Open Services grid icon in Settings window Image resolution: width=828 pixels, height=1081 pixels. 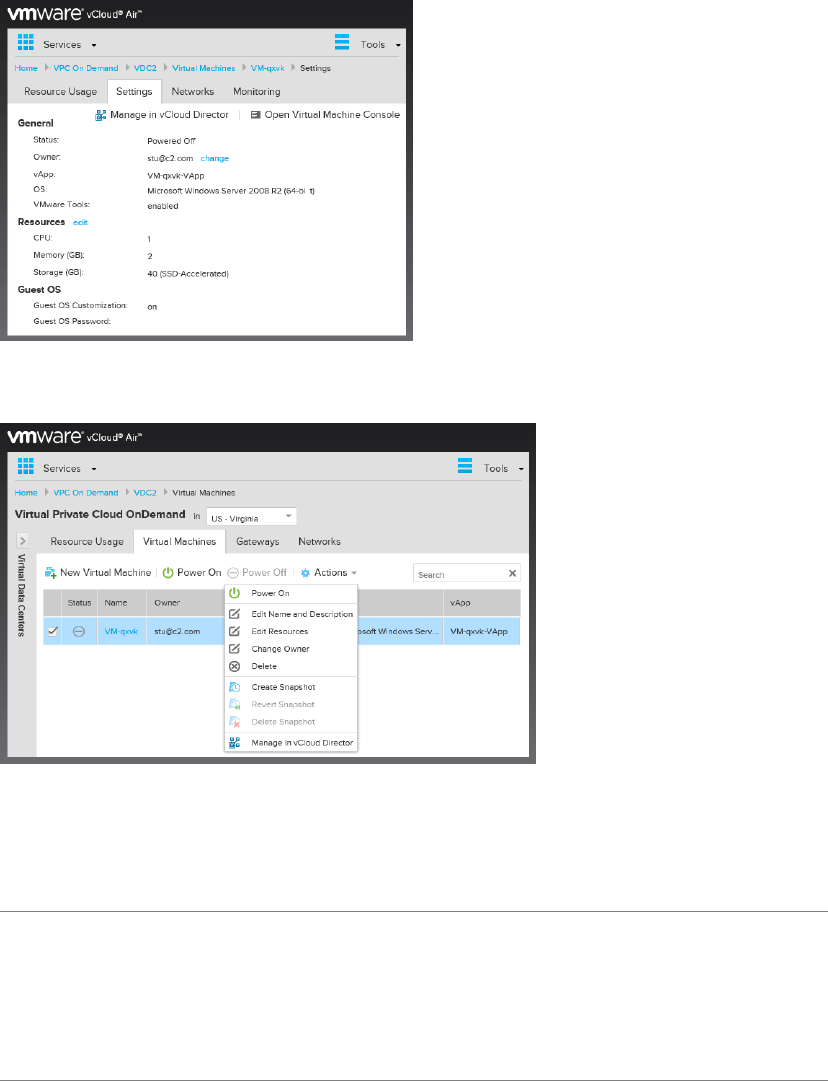pyautogui.click(x=26, y=42)
